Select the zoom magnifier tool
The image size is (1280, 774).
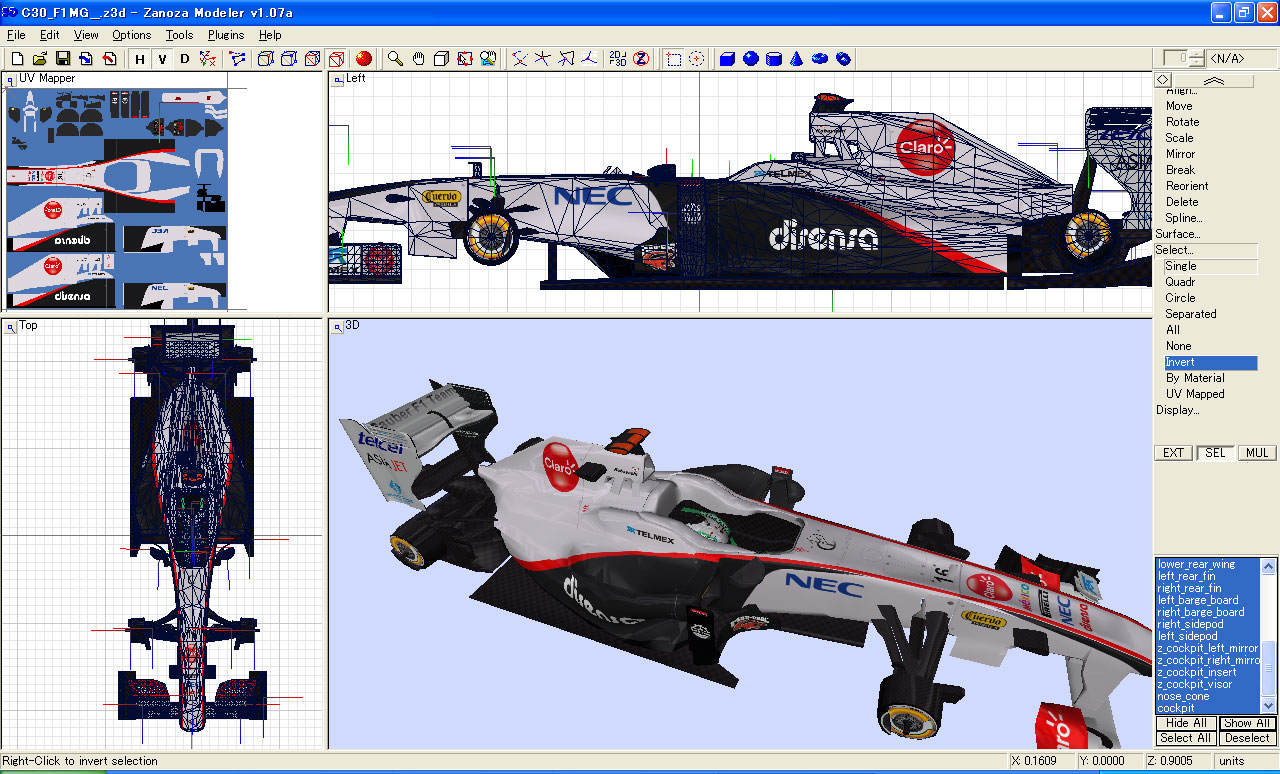(395, 59)
